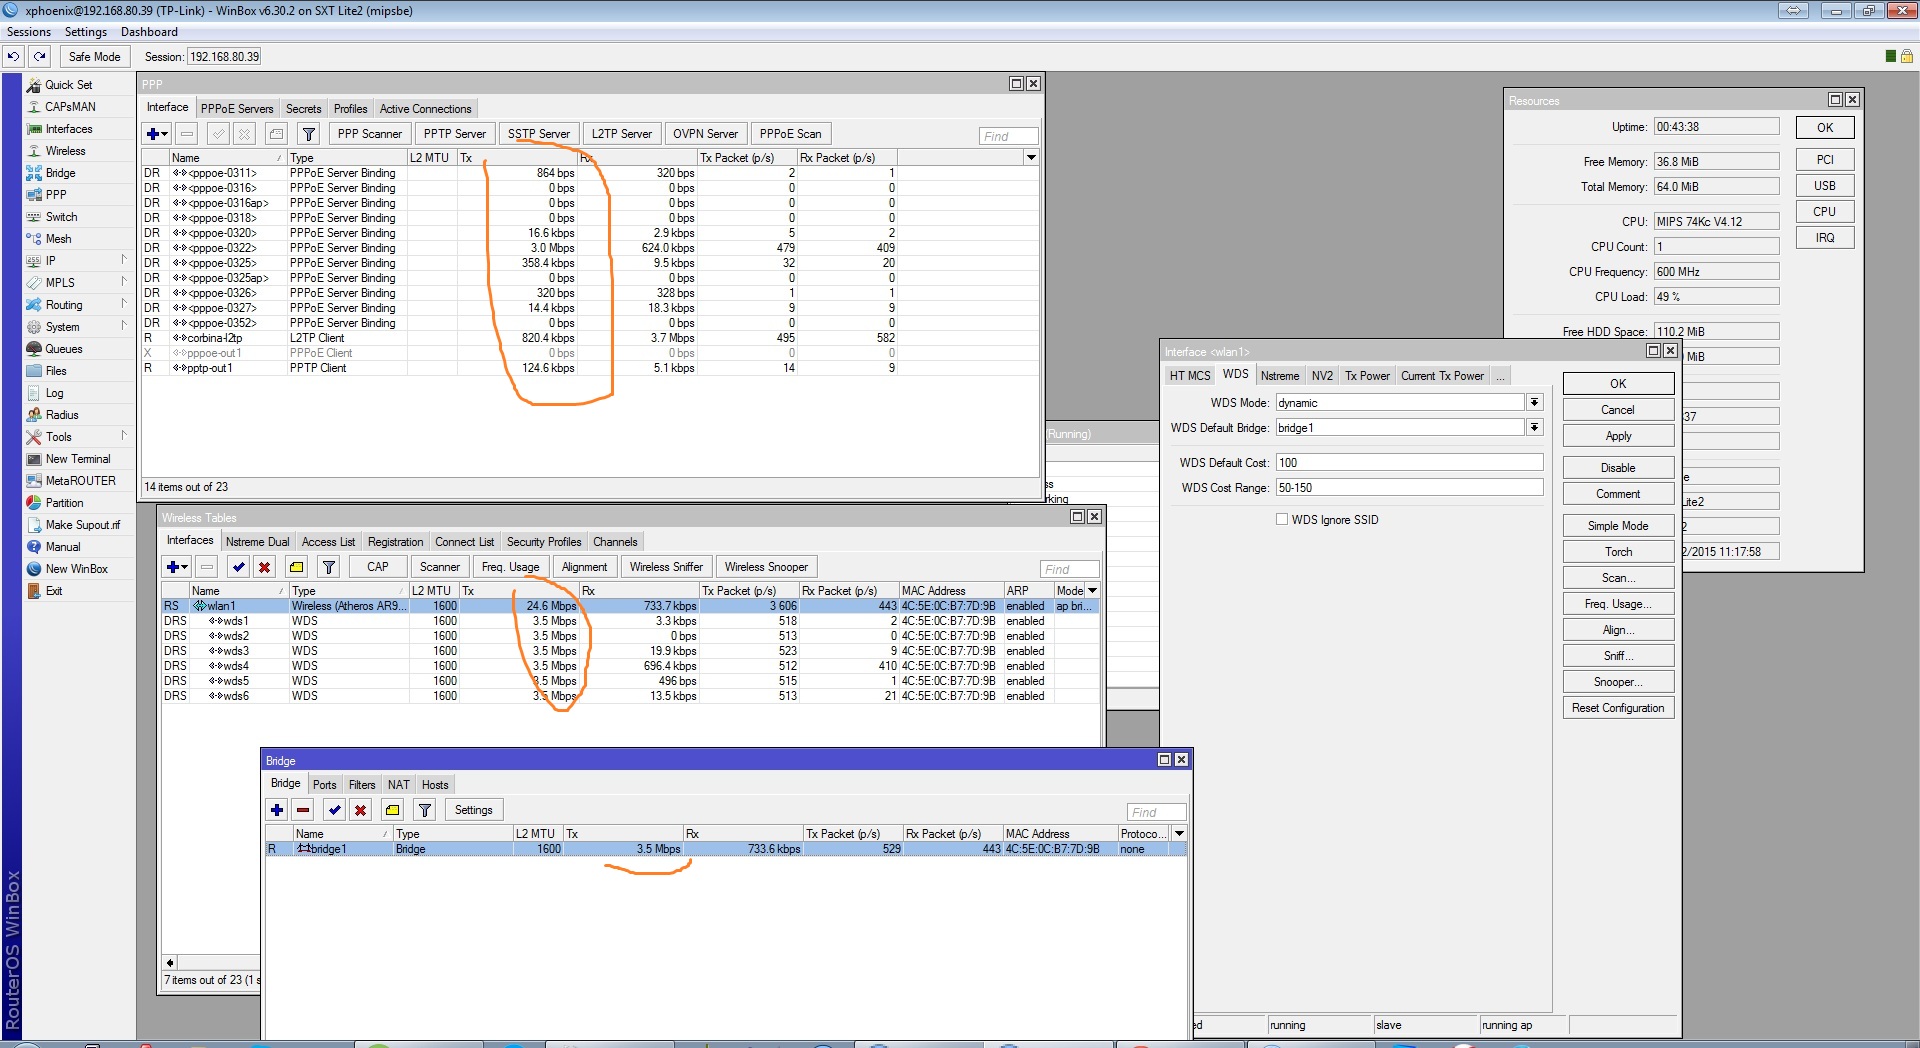Toggle the WDS Ignore SSID checkbox
This screenshot has width=1920, height=1048.
click(x=1282, y=520)
